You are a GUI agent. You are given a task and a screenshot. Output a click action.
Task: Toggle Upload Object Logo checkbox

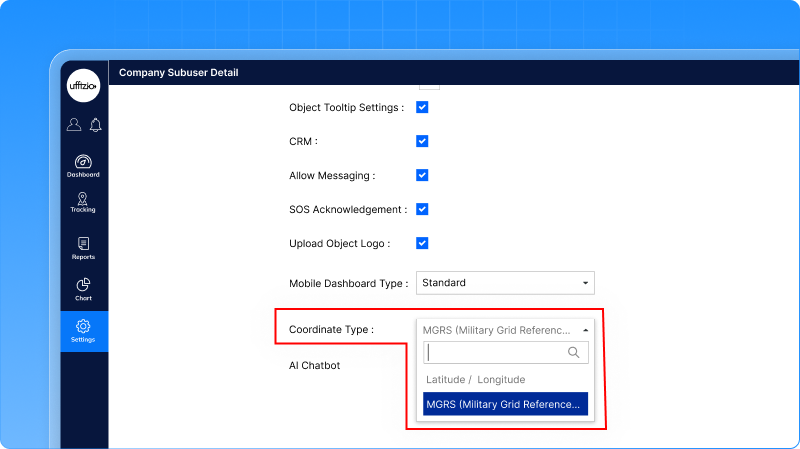click(422, 243)
